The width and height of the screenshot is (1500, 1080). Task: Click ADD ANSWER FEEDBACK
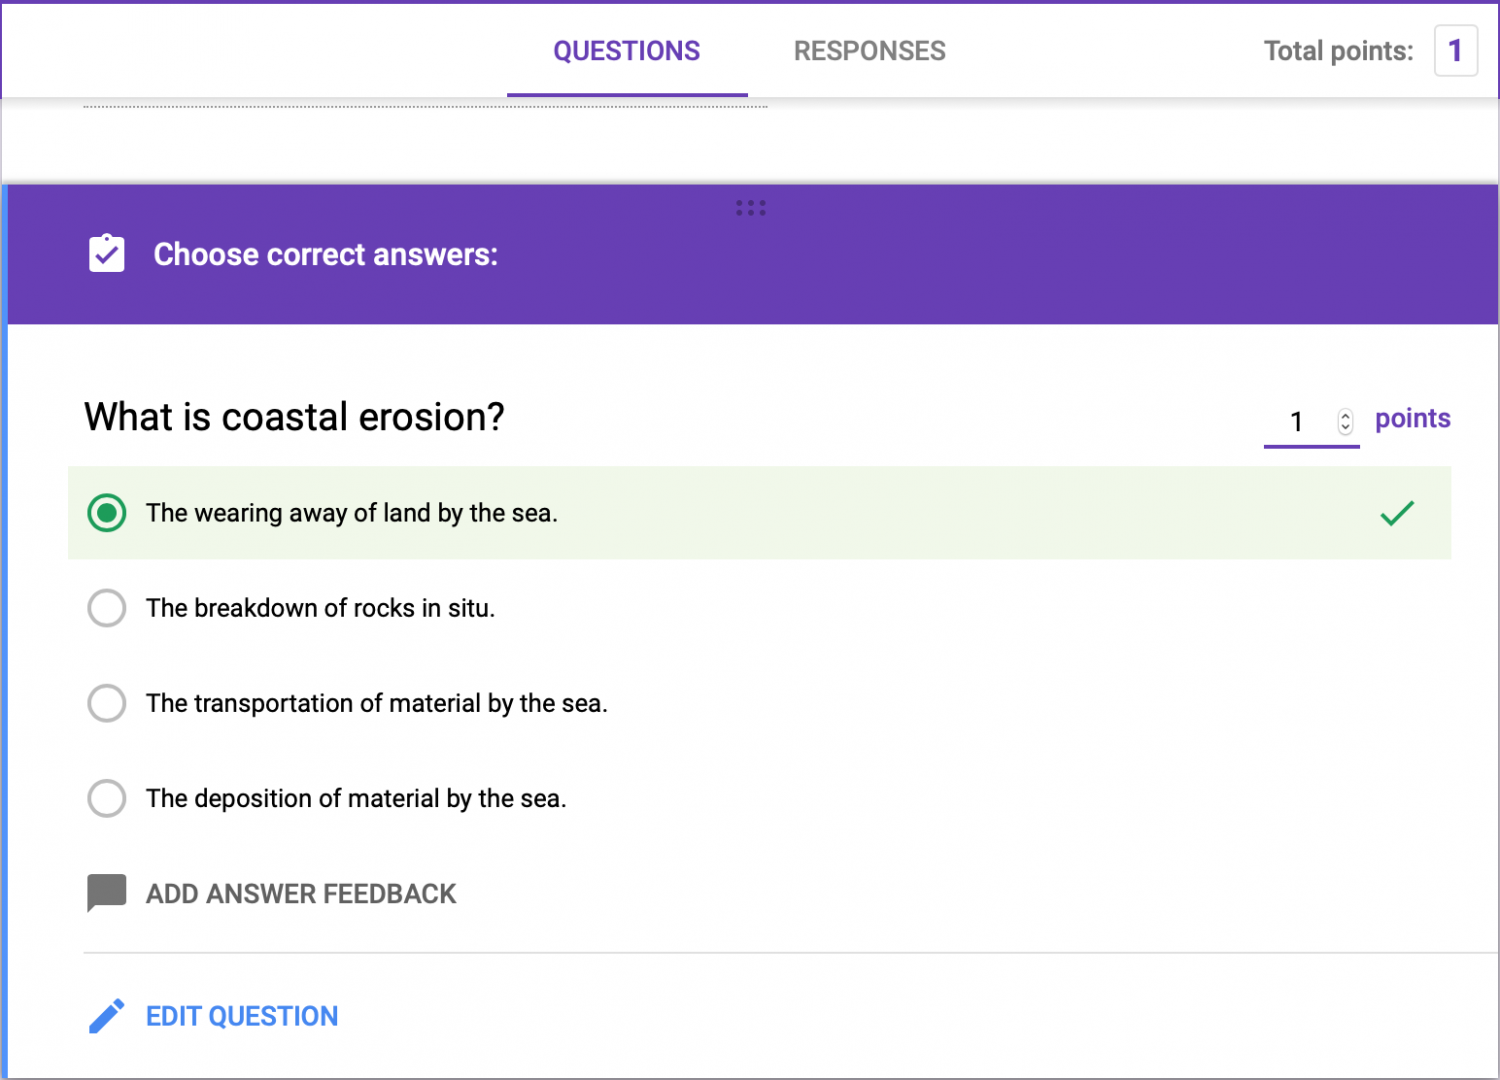[301, 893]
